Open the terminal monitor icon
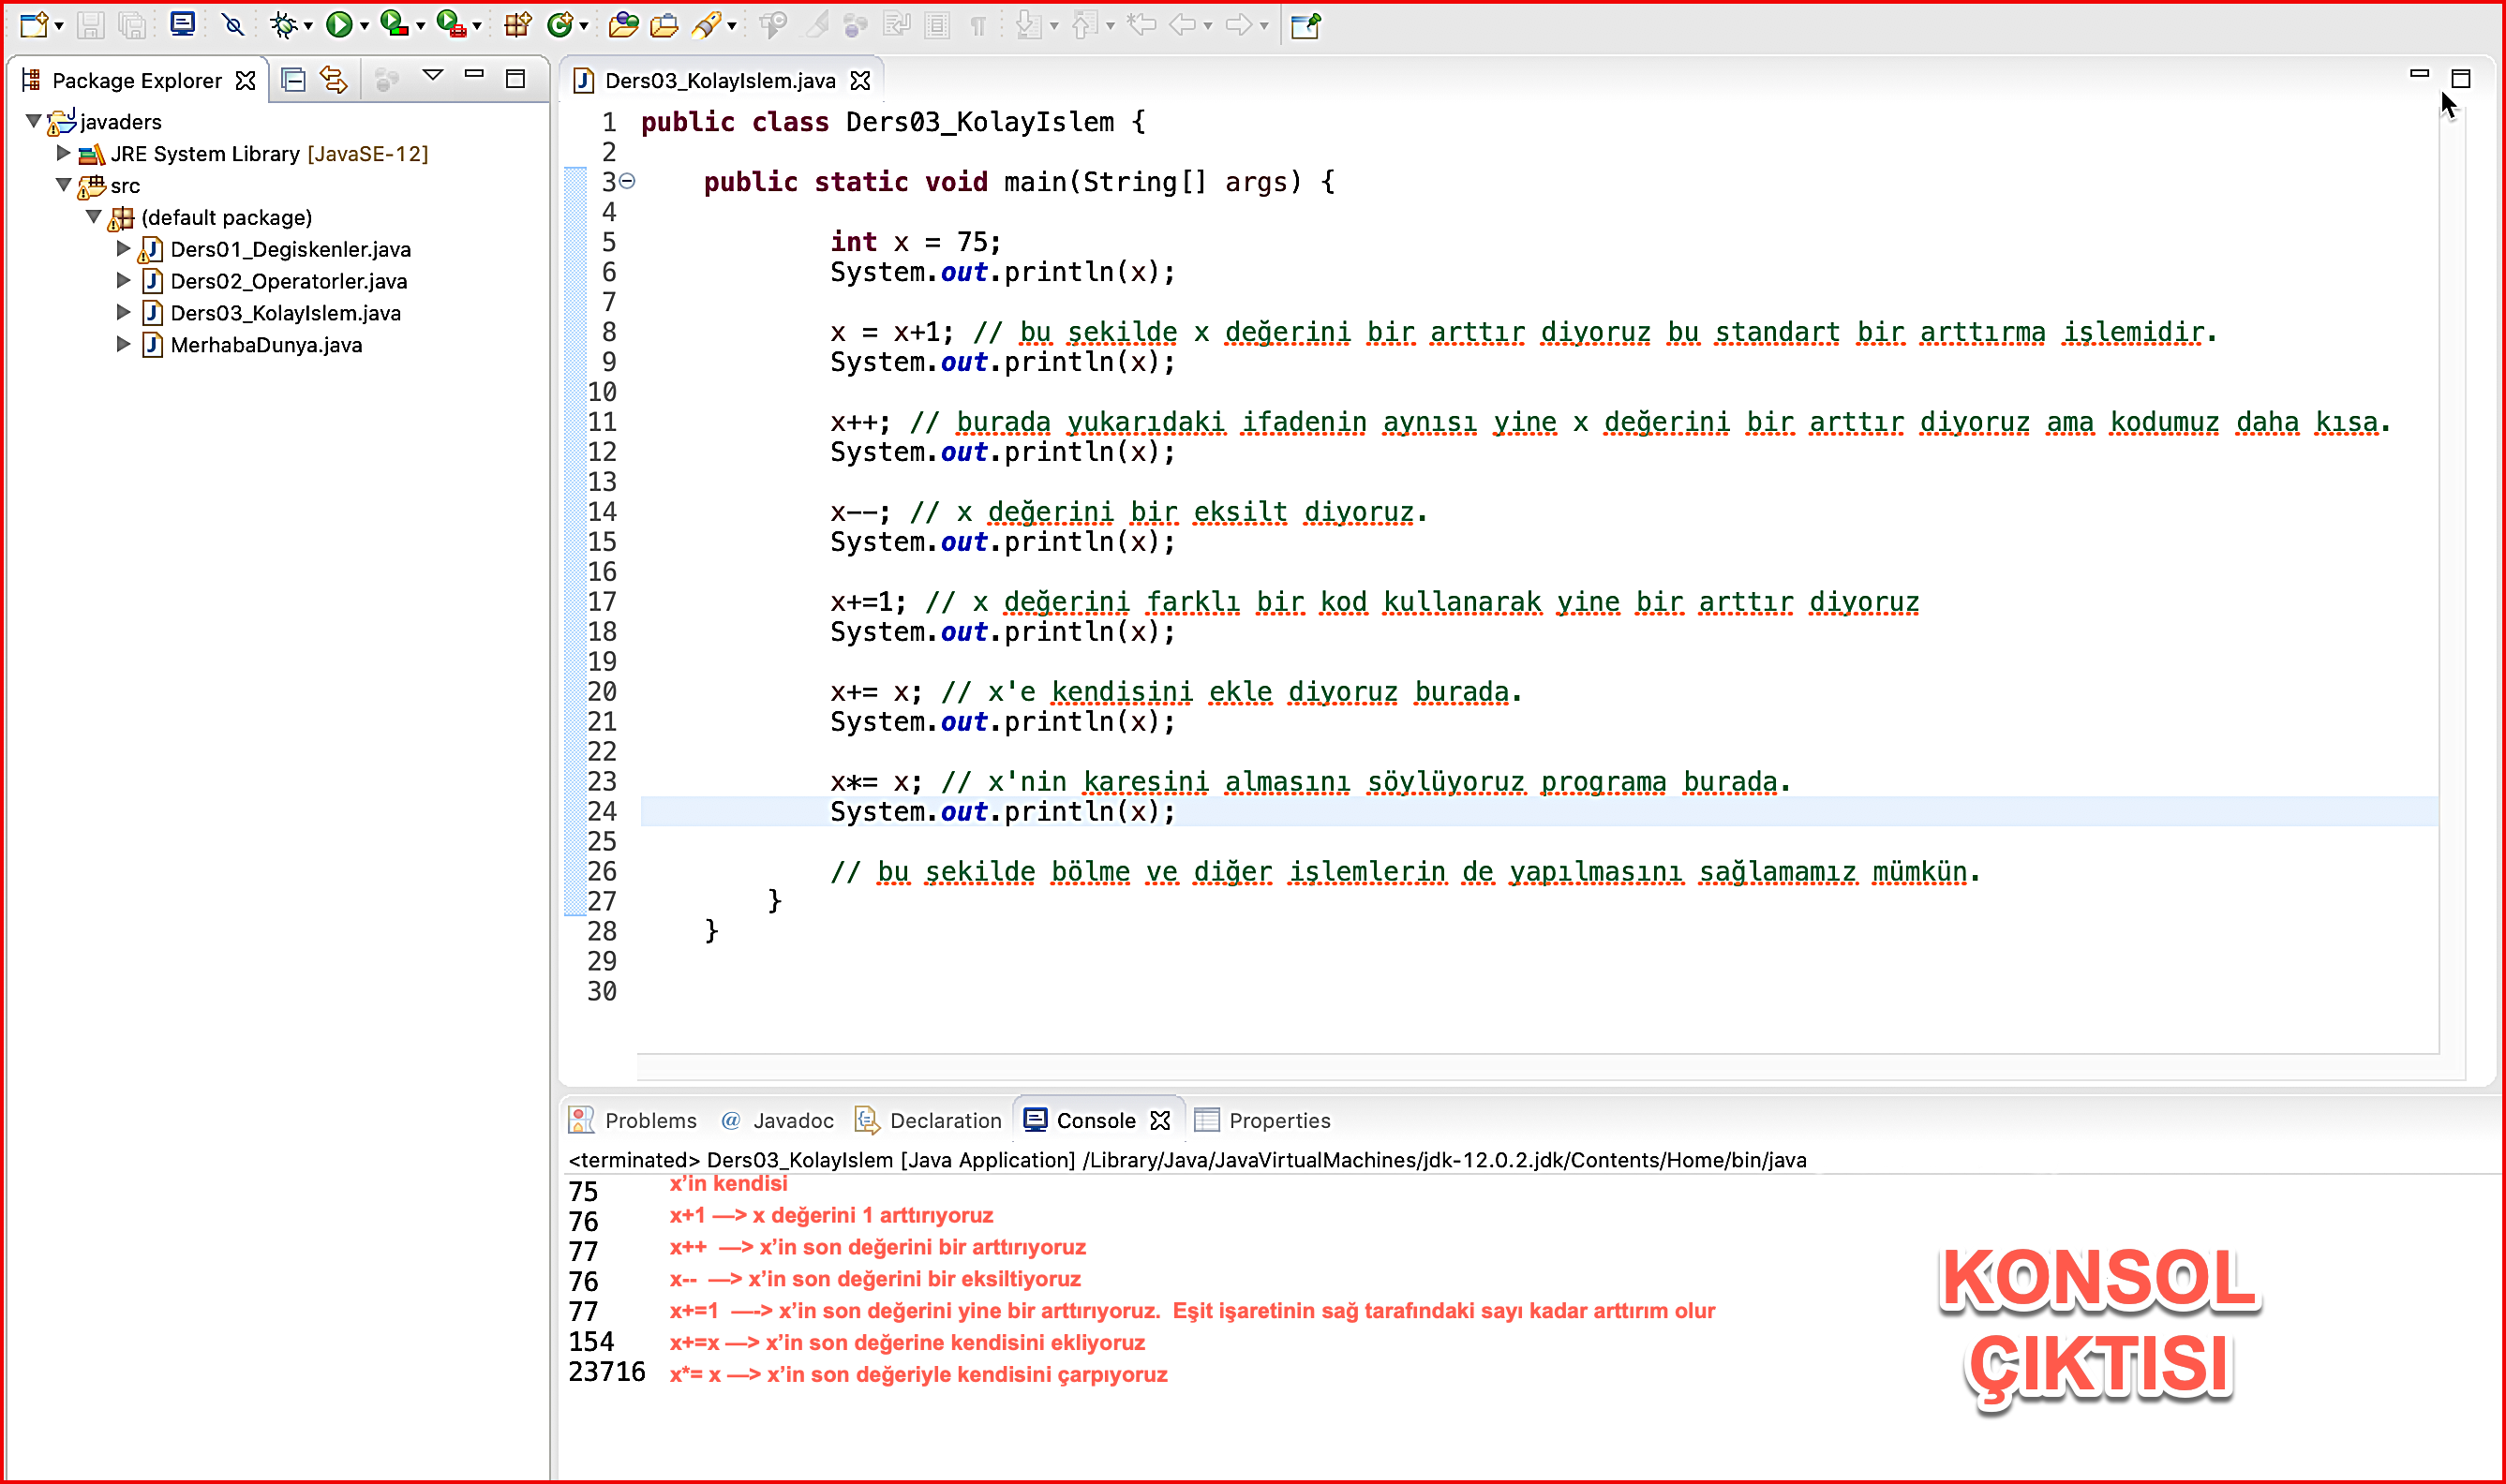2506x1484 pixels. 182,24
